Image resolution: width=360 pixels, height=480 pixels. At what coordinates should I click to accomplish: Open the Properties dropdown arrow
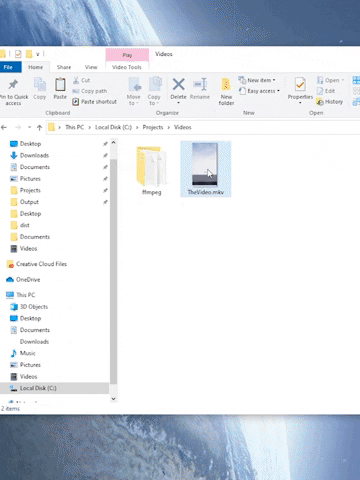pos(300,103)
